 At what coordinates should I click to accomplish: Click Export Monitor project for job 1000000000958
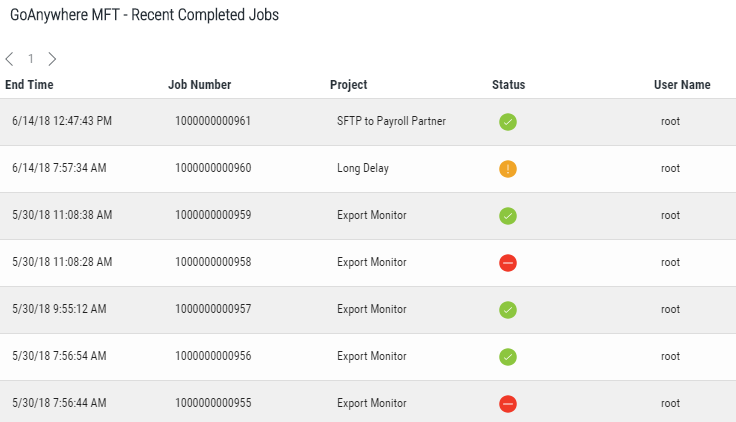[x=372, y=262]
